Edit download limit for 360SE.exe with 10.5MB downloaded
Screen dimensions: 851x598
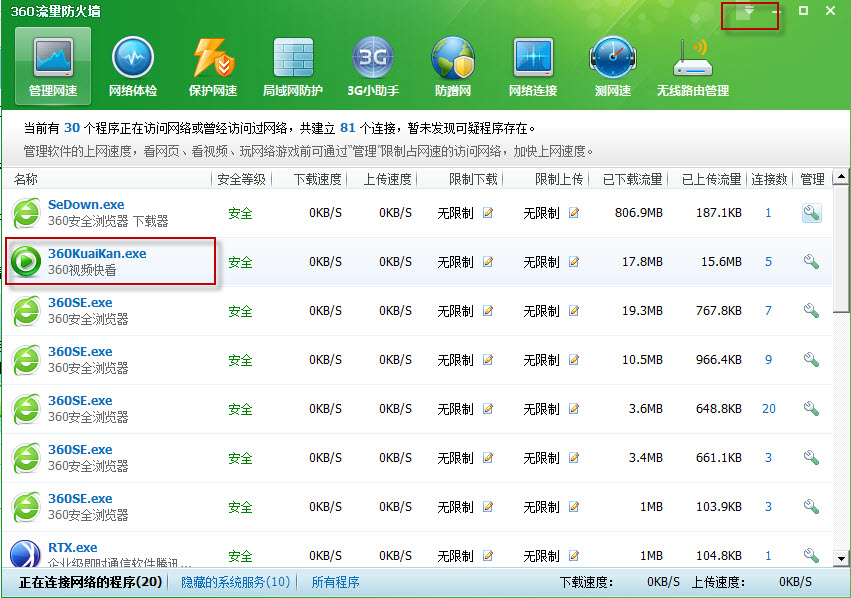488,359
